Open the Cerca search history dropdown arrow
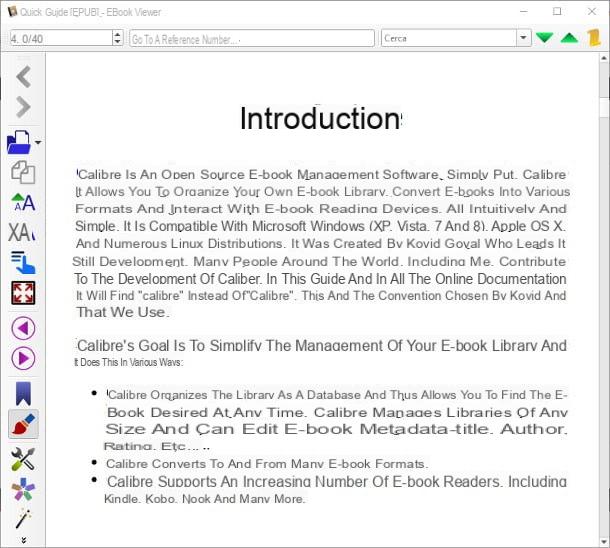 tap(524, 38)
